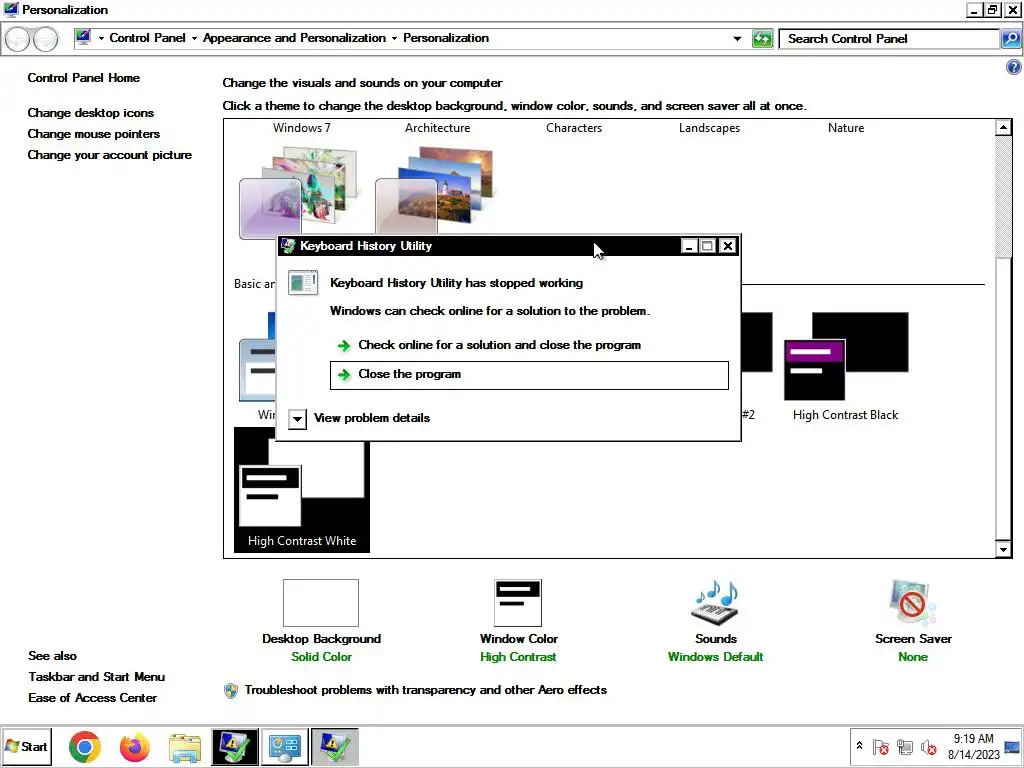Expand the arrow after Appearance and Personalization
1024x768 pixels.
pos(394,39)
